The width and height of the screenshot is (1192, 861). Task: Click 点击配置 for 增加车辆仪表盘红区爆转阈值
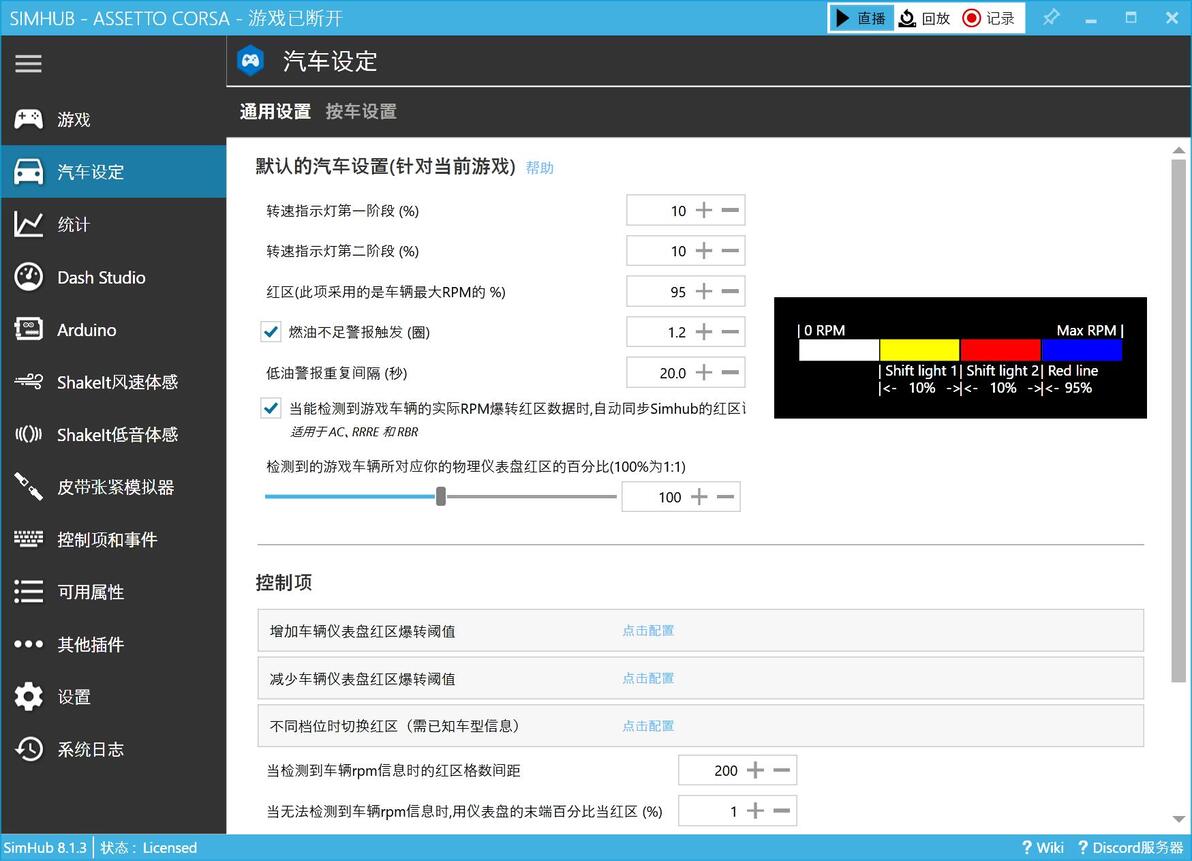point(648,631)
